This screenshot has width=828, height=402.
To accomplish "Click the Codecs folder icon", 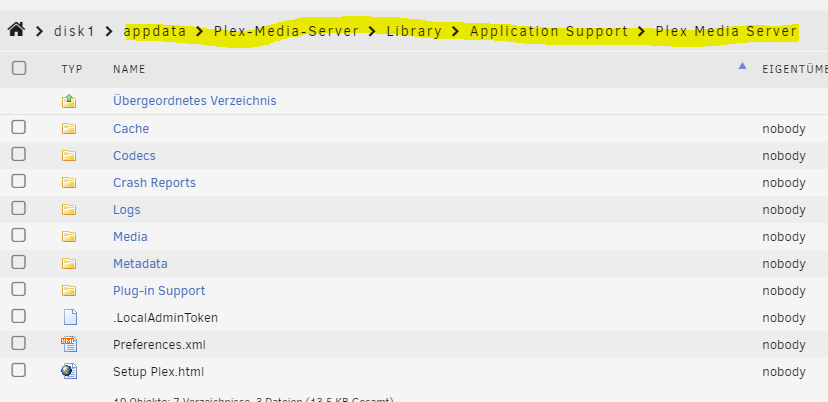I will 69,155.
